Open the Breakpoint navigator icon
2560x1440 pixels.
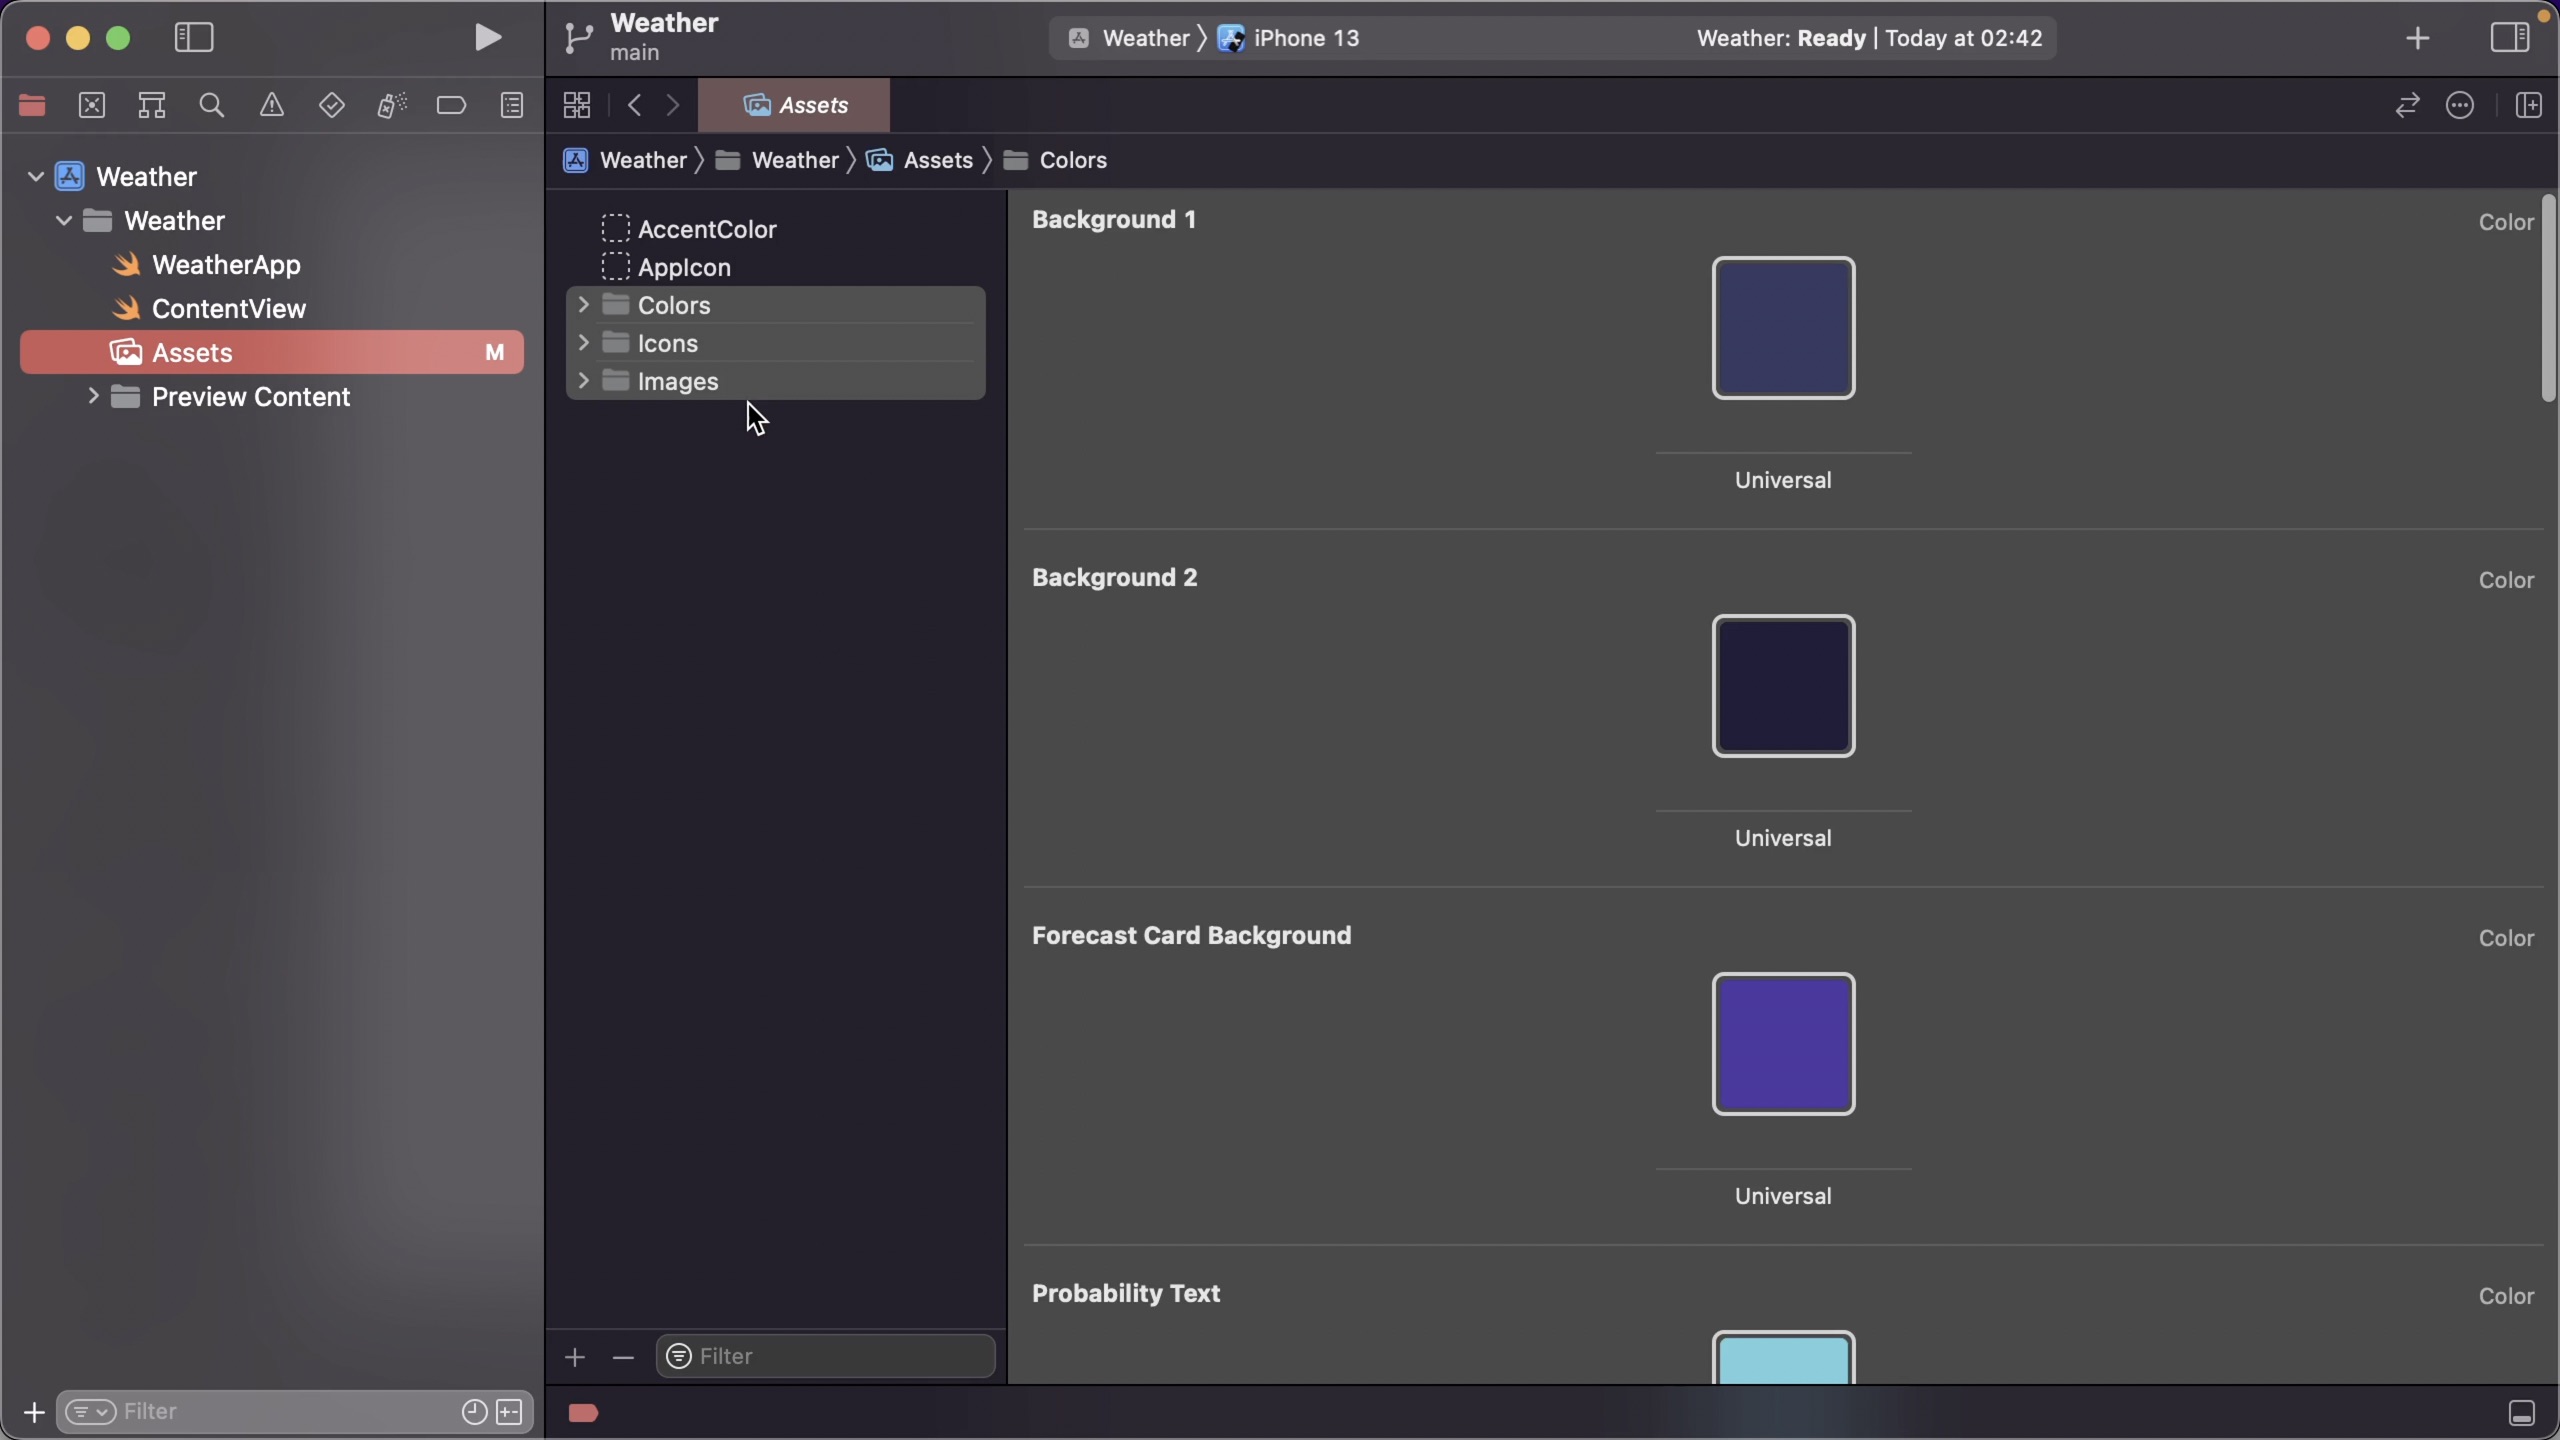pyautogui.click(x=451, y=105)
